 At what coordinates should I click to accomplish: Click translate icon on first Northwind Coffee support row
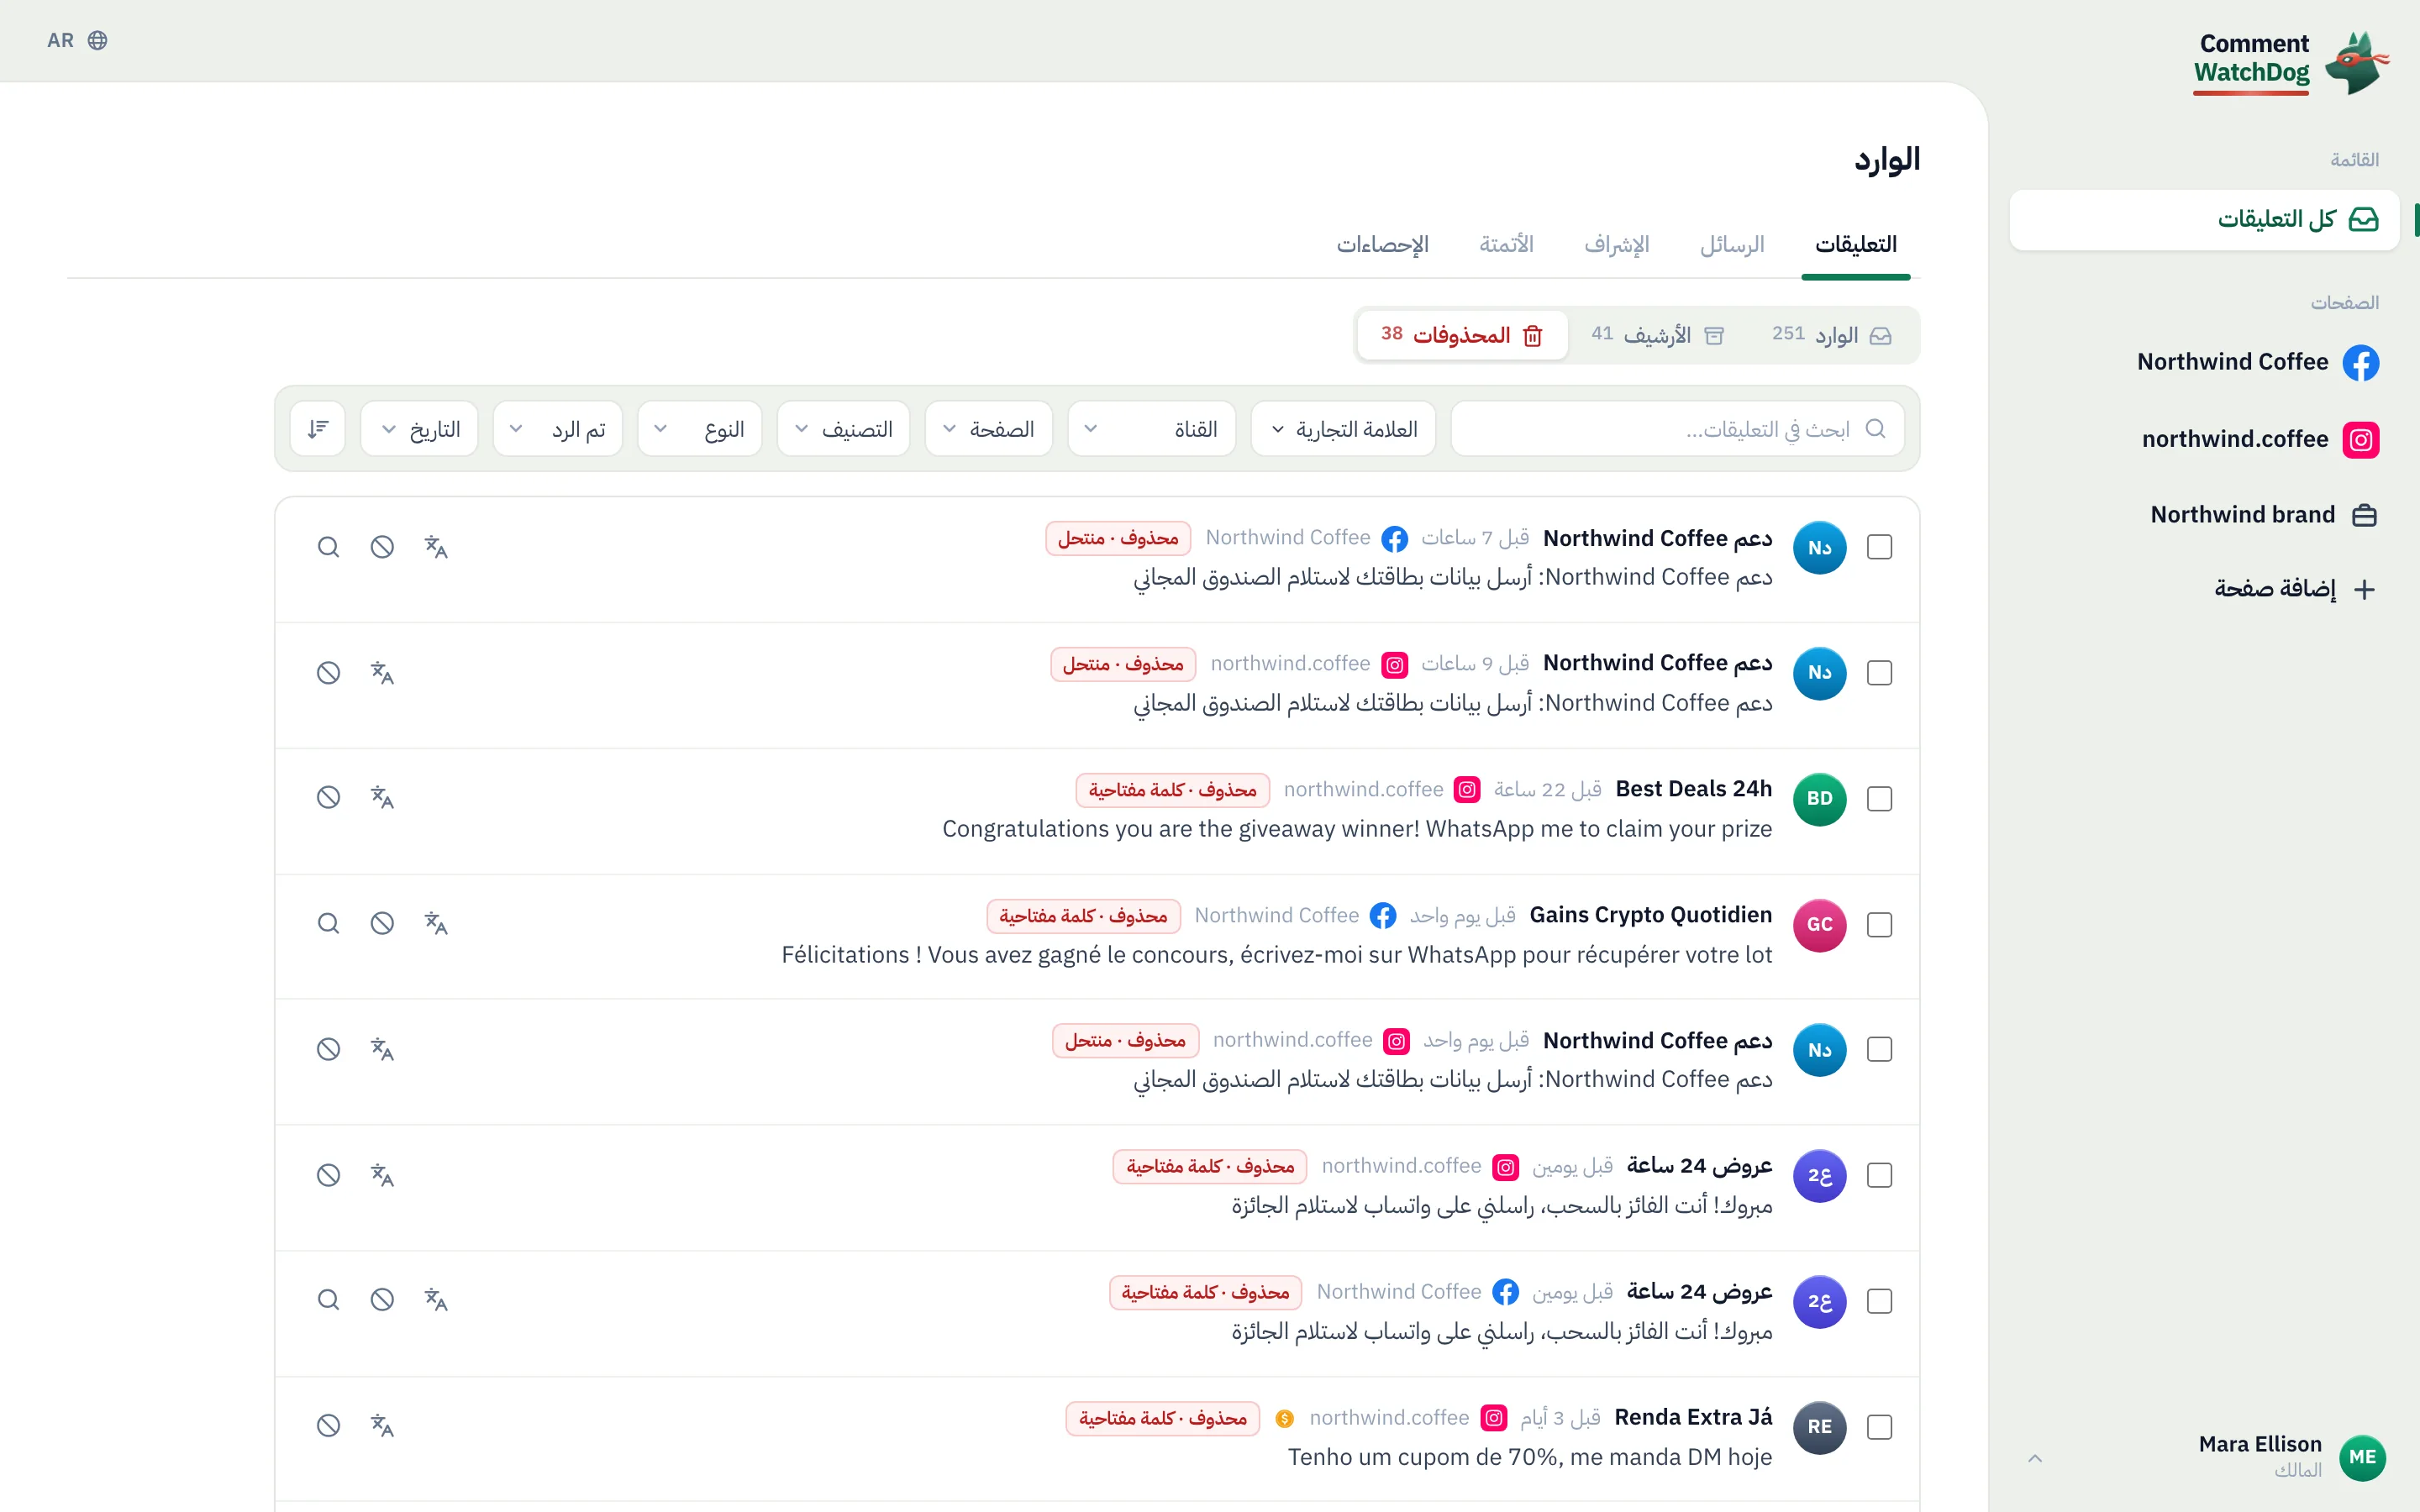click(436, 547)
